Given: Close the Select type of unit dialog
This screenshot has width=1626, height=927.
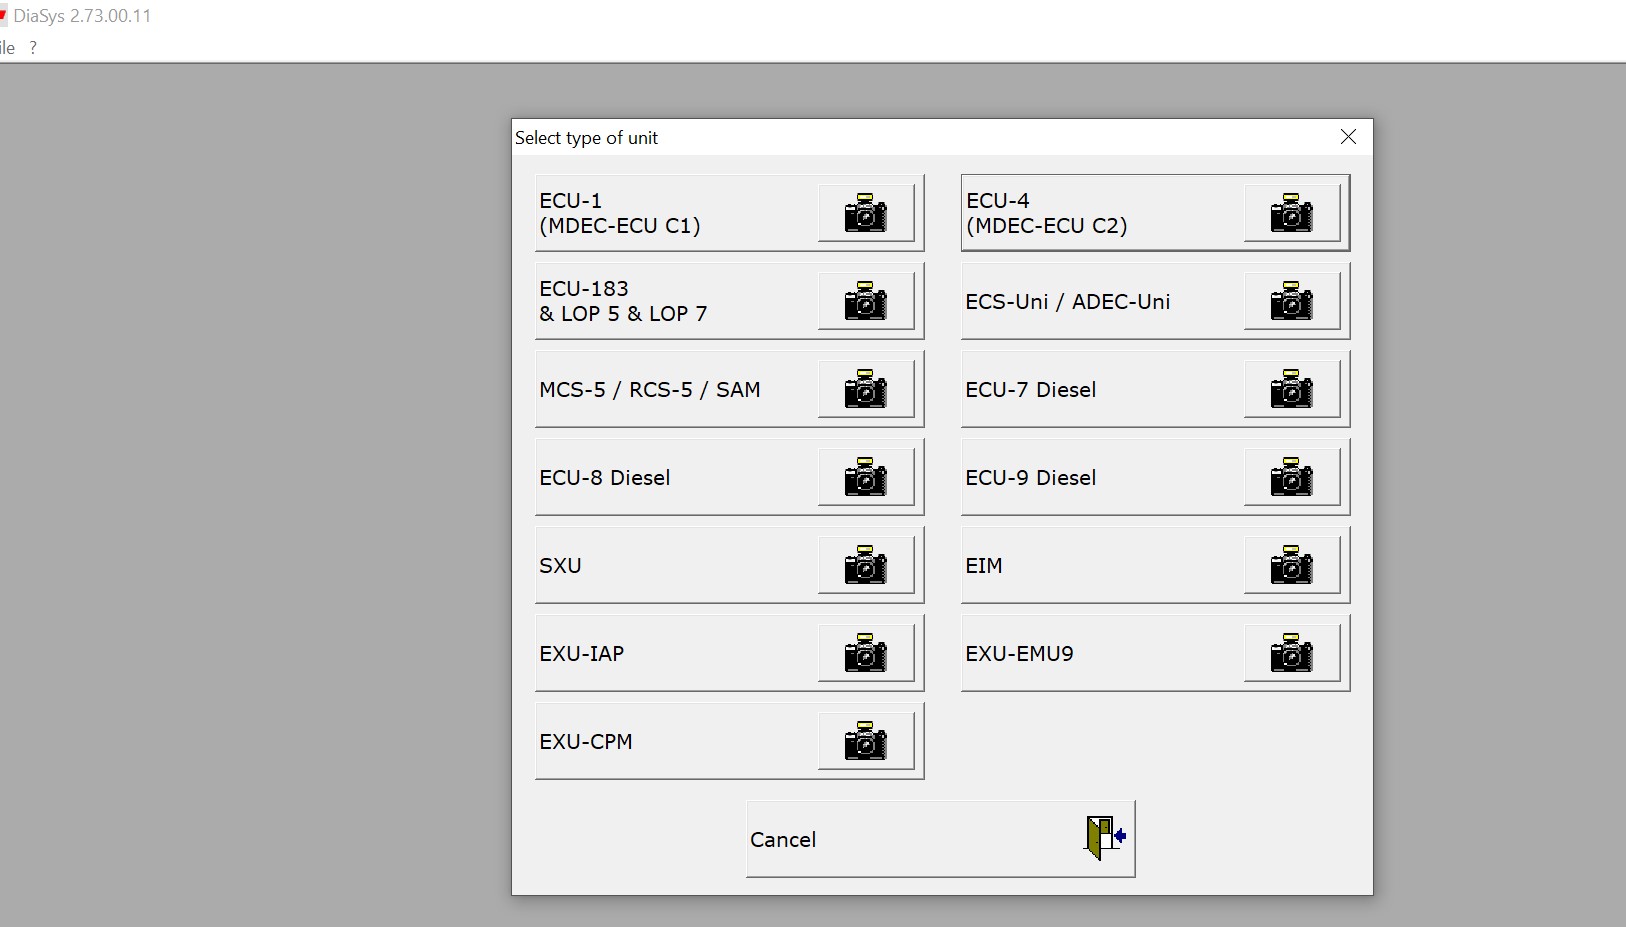Looking at the screenshot, I should point(1348,137).
